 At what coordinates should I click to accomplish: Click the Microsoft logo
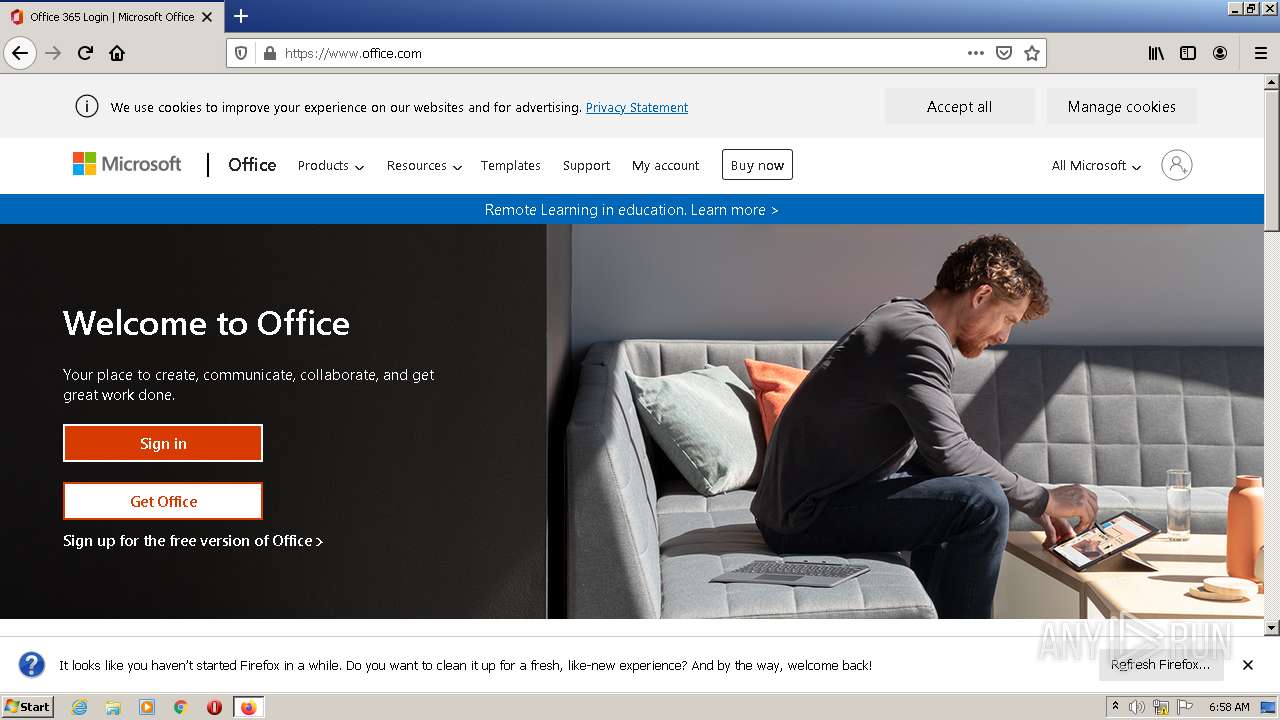coord(127,164)
